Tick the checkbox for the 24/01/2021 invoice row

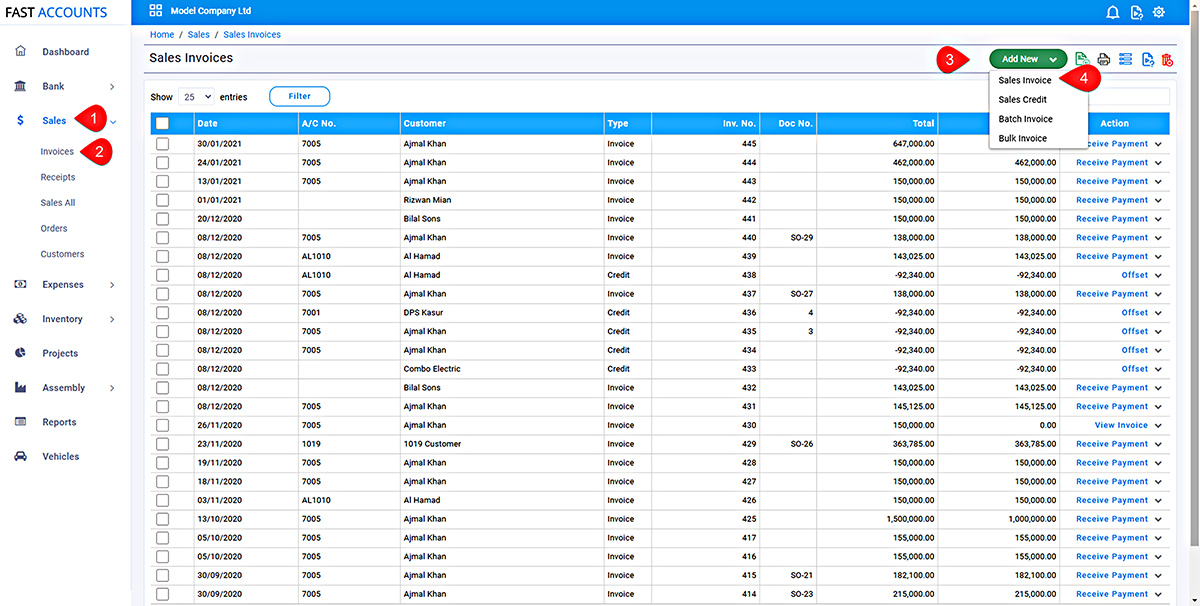162,162
